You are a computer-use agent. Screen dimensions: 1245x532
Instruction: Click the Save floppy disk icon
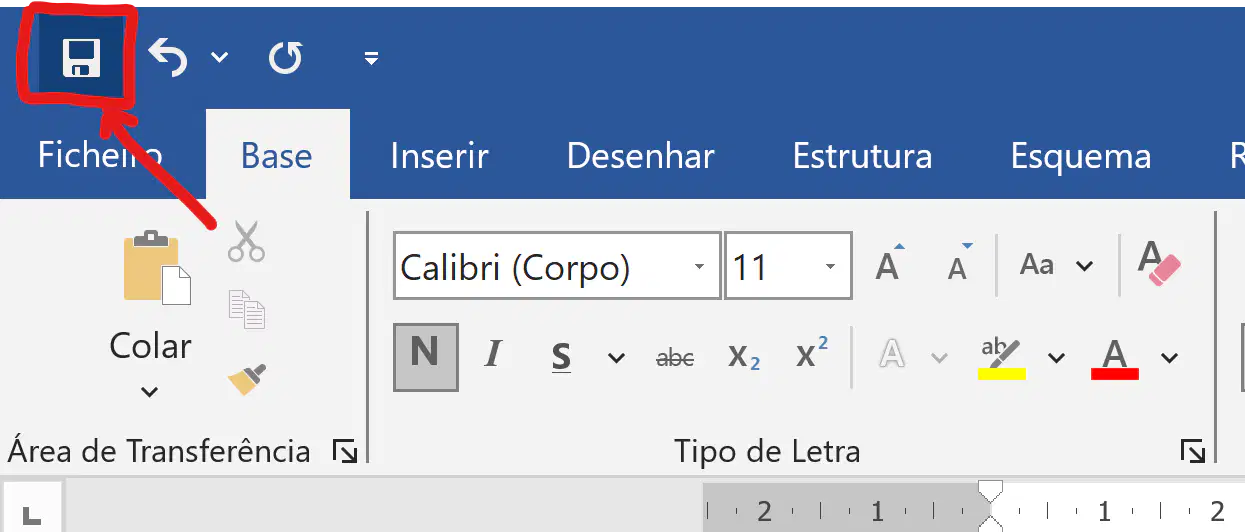(81, 57)
